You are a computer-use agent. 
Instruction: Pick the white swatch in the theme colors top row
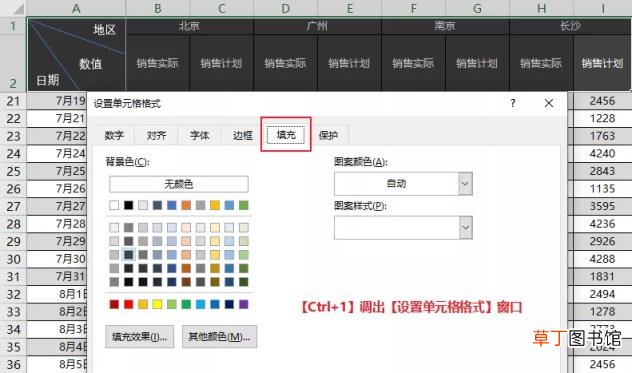point(114,205)
